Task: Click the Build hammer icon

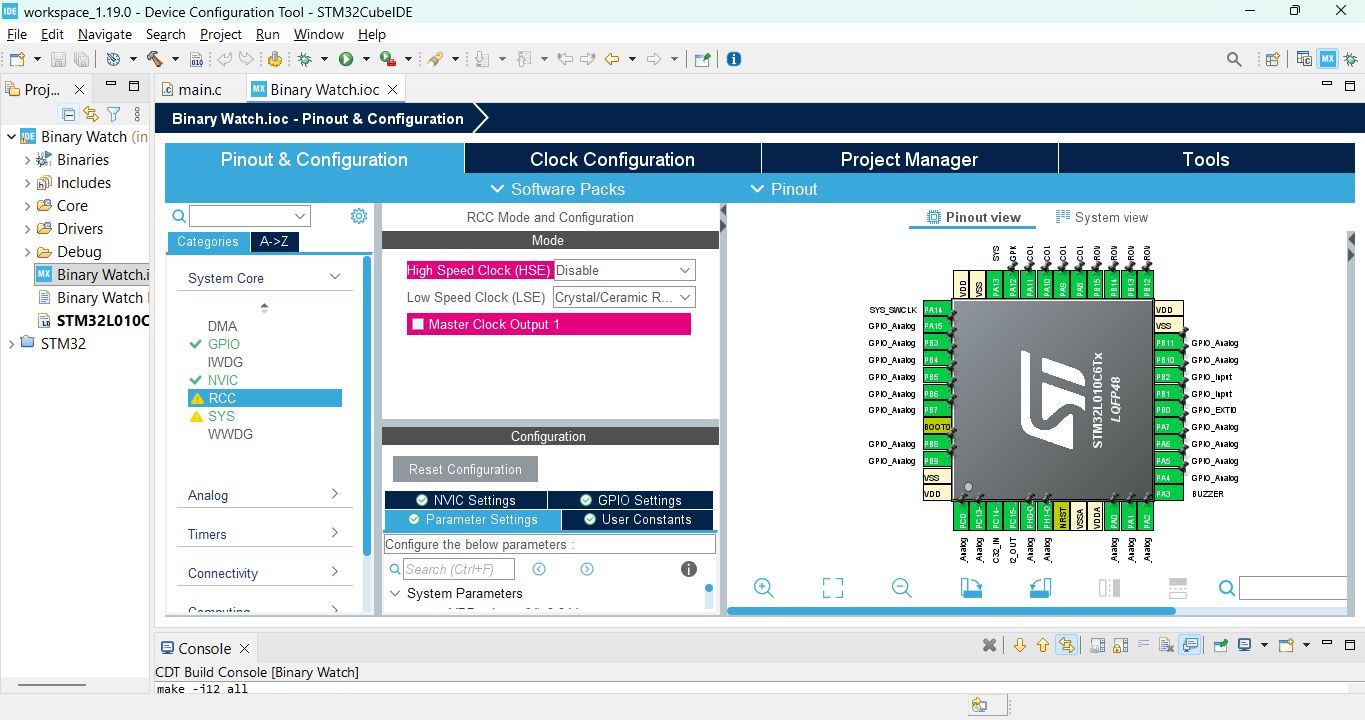Action: (x=153, y=59)
